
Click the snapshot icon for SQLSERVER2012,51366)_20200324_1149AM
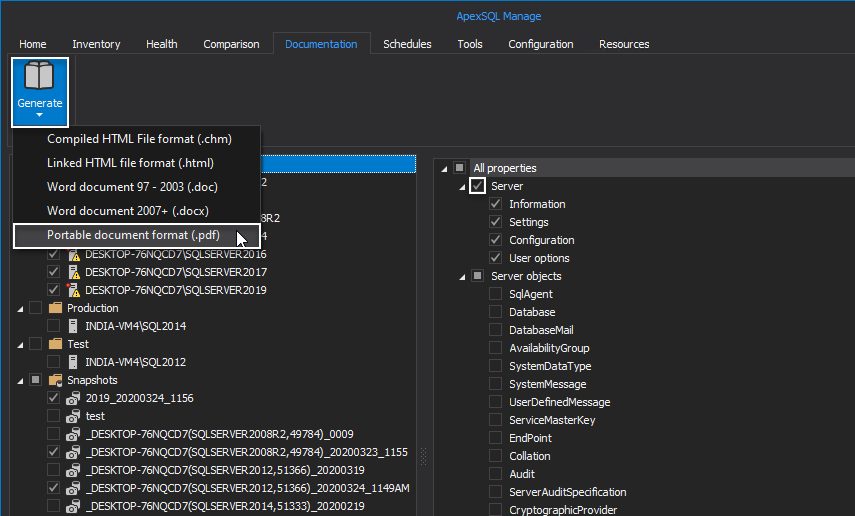[73, 488]
